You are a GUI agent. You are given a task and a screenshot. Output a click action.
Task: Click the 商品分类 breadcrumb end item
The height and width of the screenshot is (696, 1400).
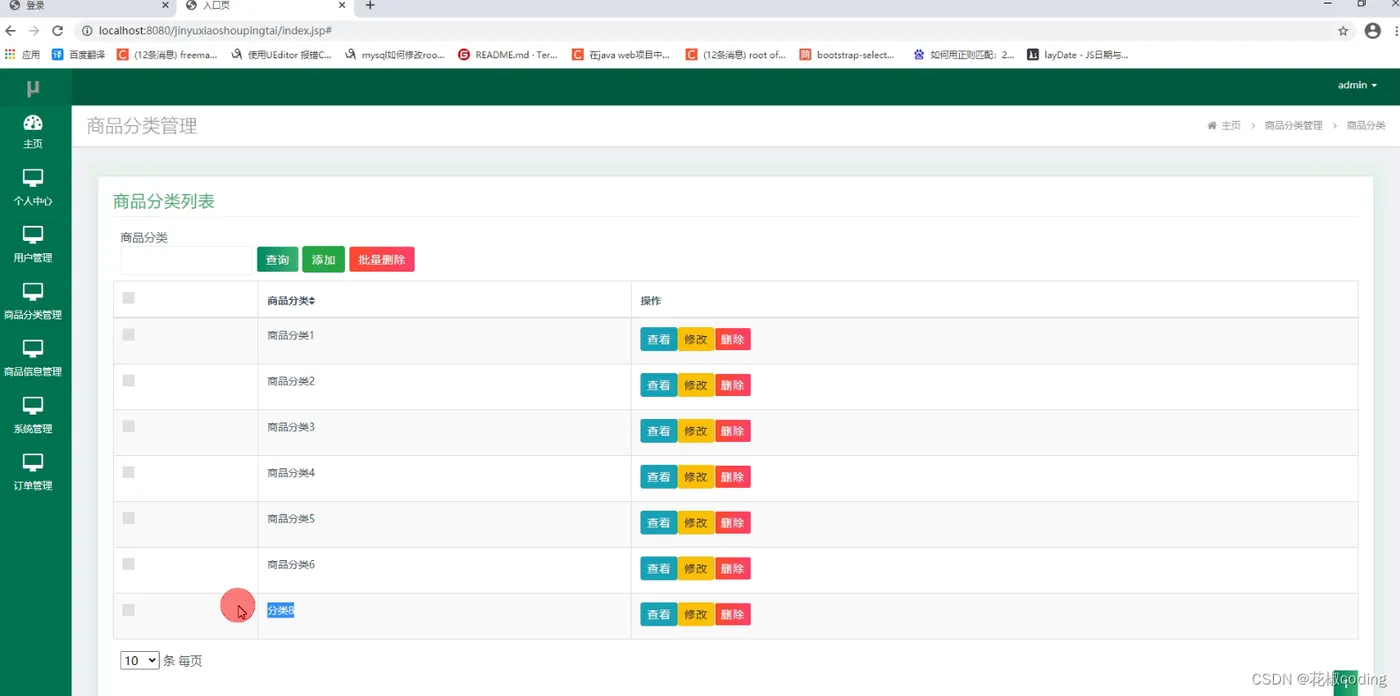point(1366,126)
